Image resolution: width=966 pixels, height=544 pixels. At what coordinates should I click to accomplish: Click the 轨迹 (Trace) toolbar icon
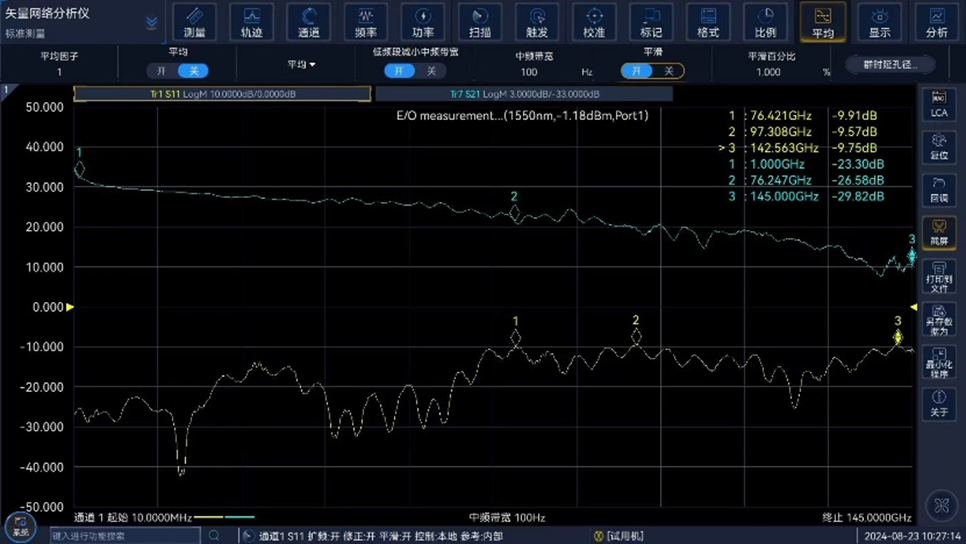tap(251, 22)
